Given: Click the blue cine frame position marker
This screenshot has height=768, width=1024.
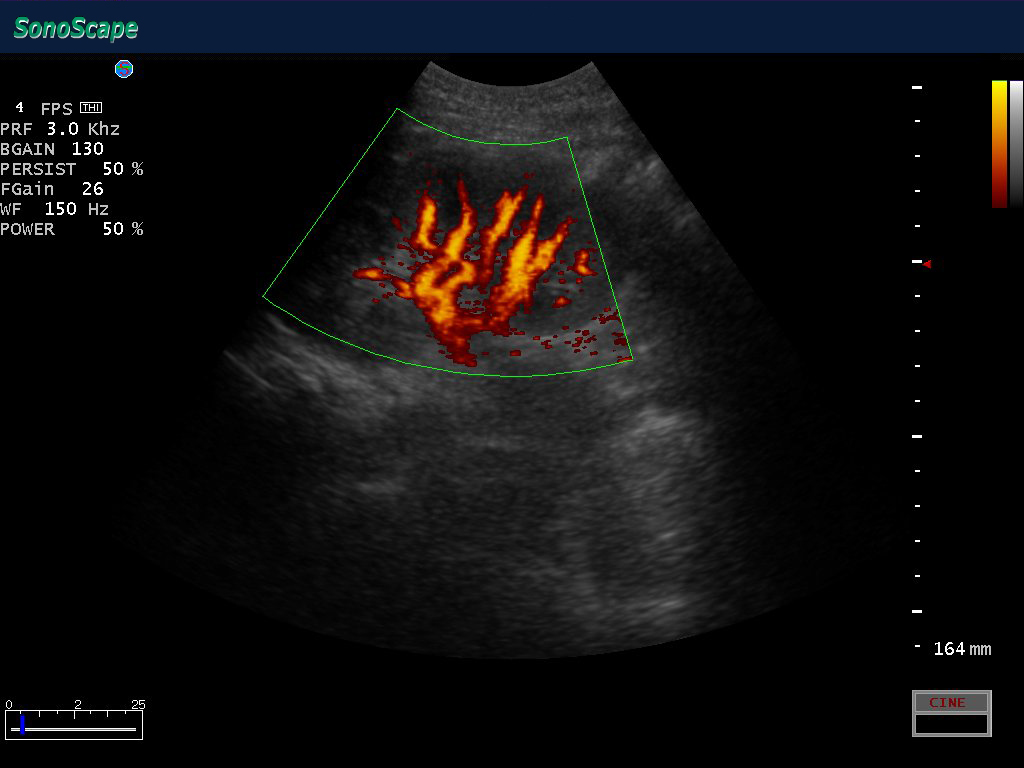Looking at the screenshot, I should [22, 724].
